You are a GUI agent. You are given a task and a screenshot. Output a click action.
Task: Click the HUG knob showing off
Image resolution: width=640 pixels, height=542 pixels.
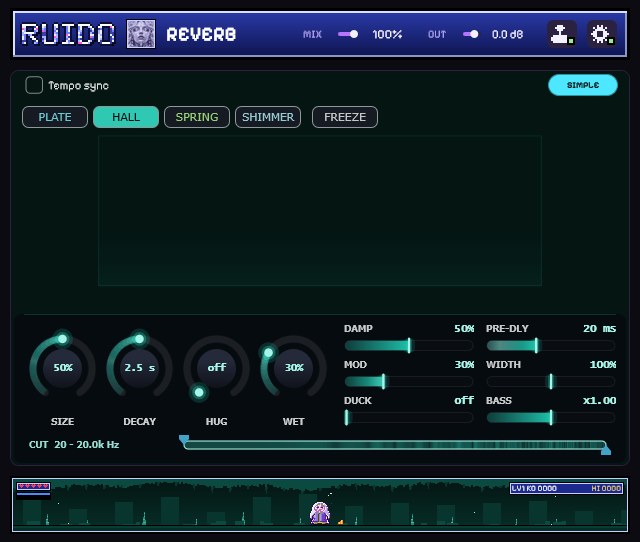point(216,367)
